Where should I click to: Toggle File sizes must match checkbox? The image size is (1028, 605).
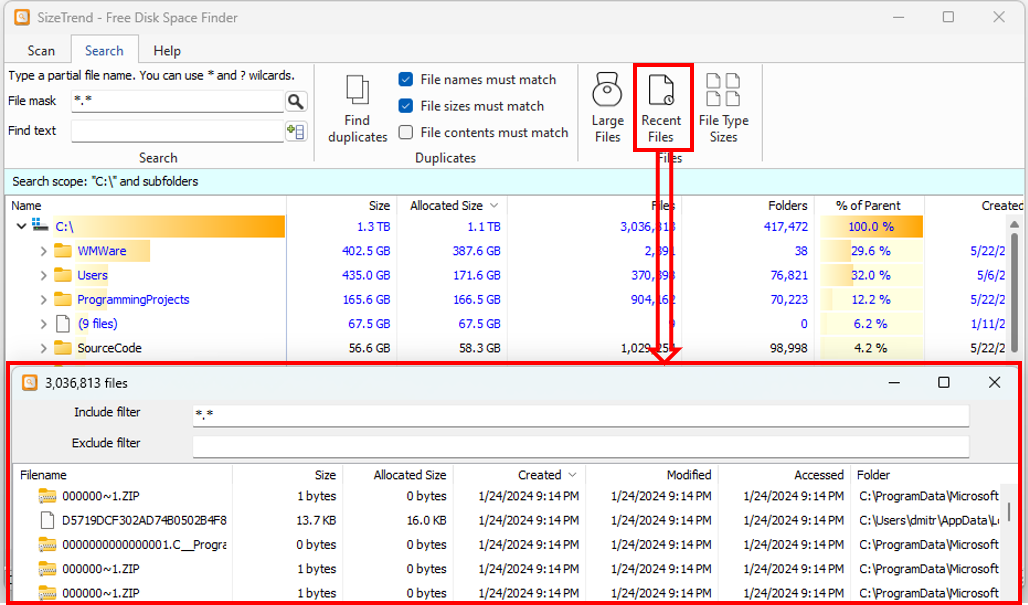click(406, 106)
